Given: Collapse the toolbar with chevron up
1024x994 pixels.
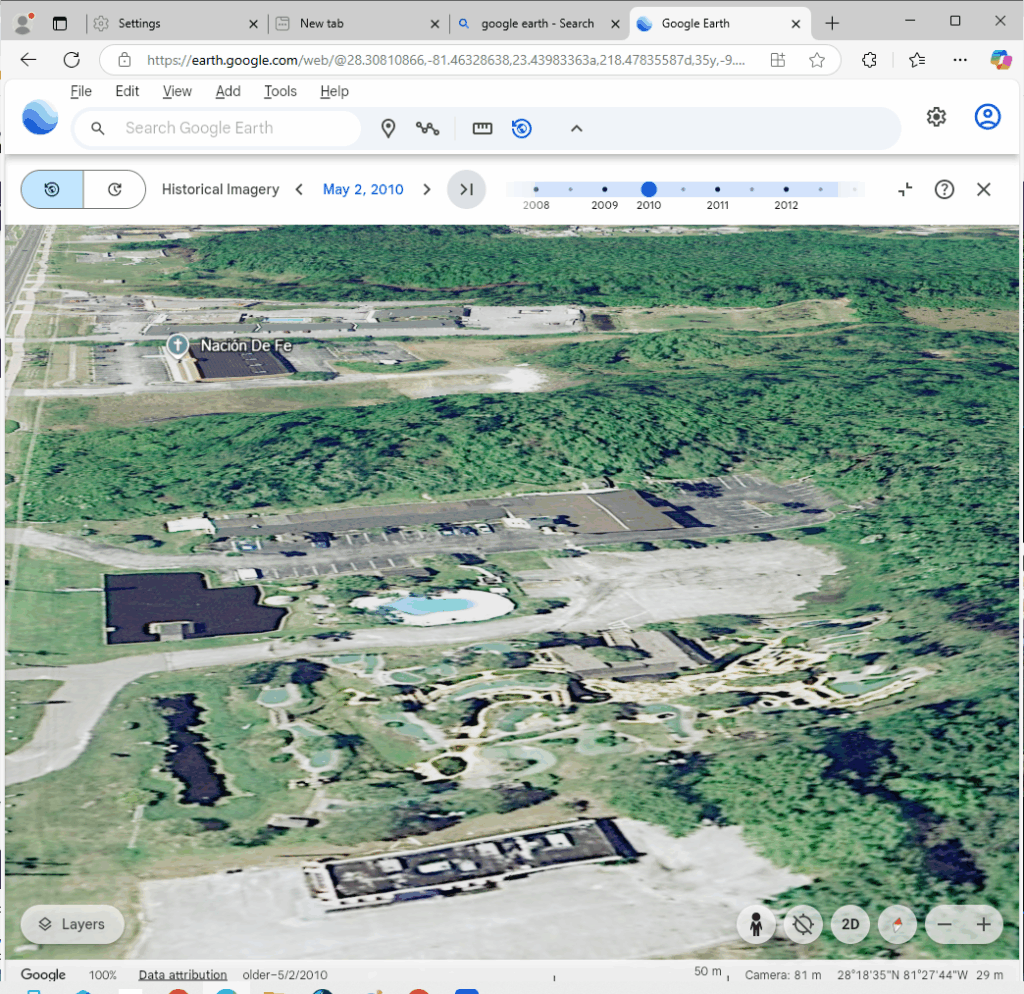Looking at the screenshot, I should tap(576, 128).
